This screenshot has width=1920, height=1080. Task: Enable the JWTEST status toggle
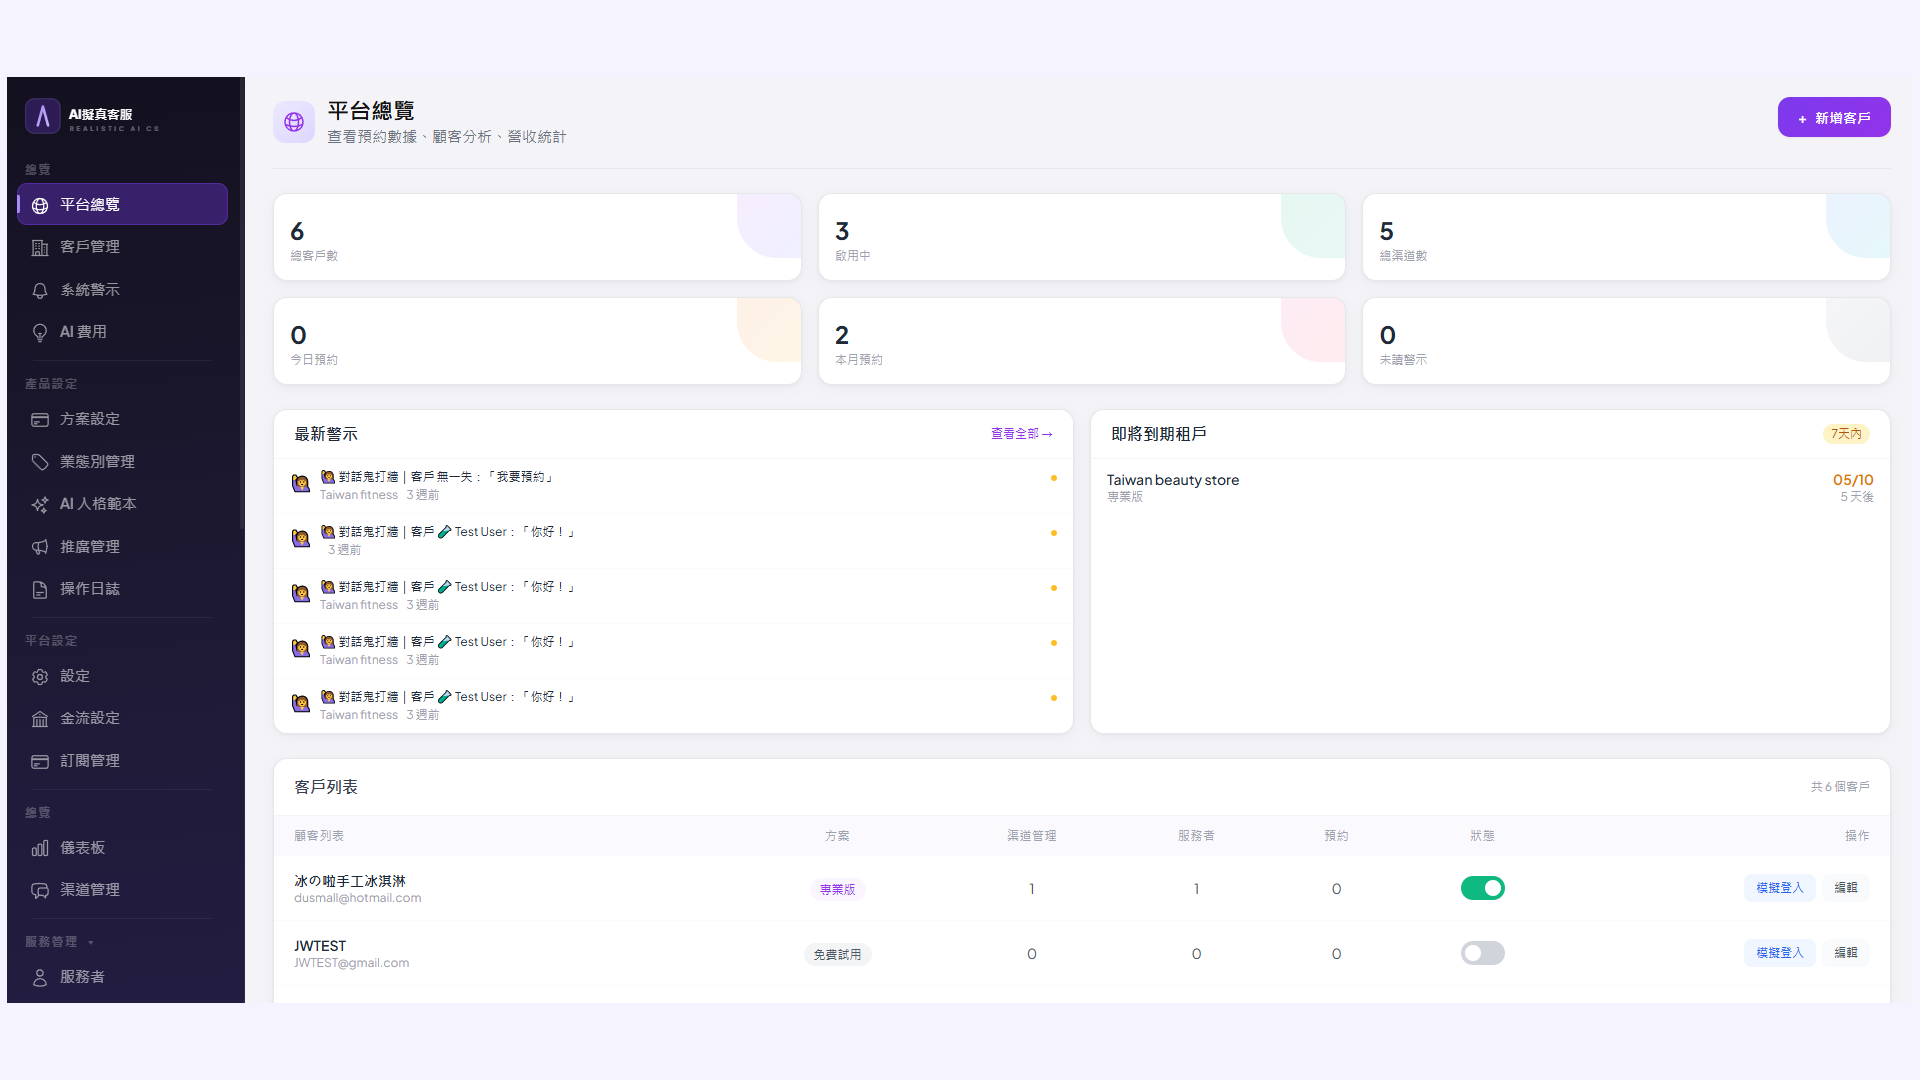point(1482,953)
